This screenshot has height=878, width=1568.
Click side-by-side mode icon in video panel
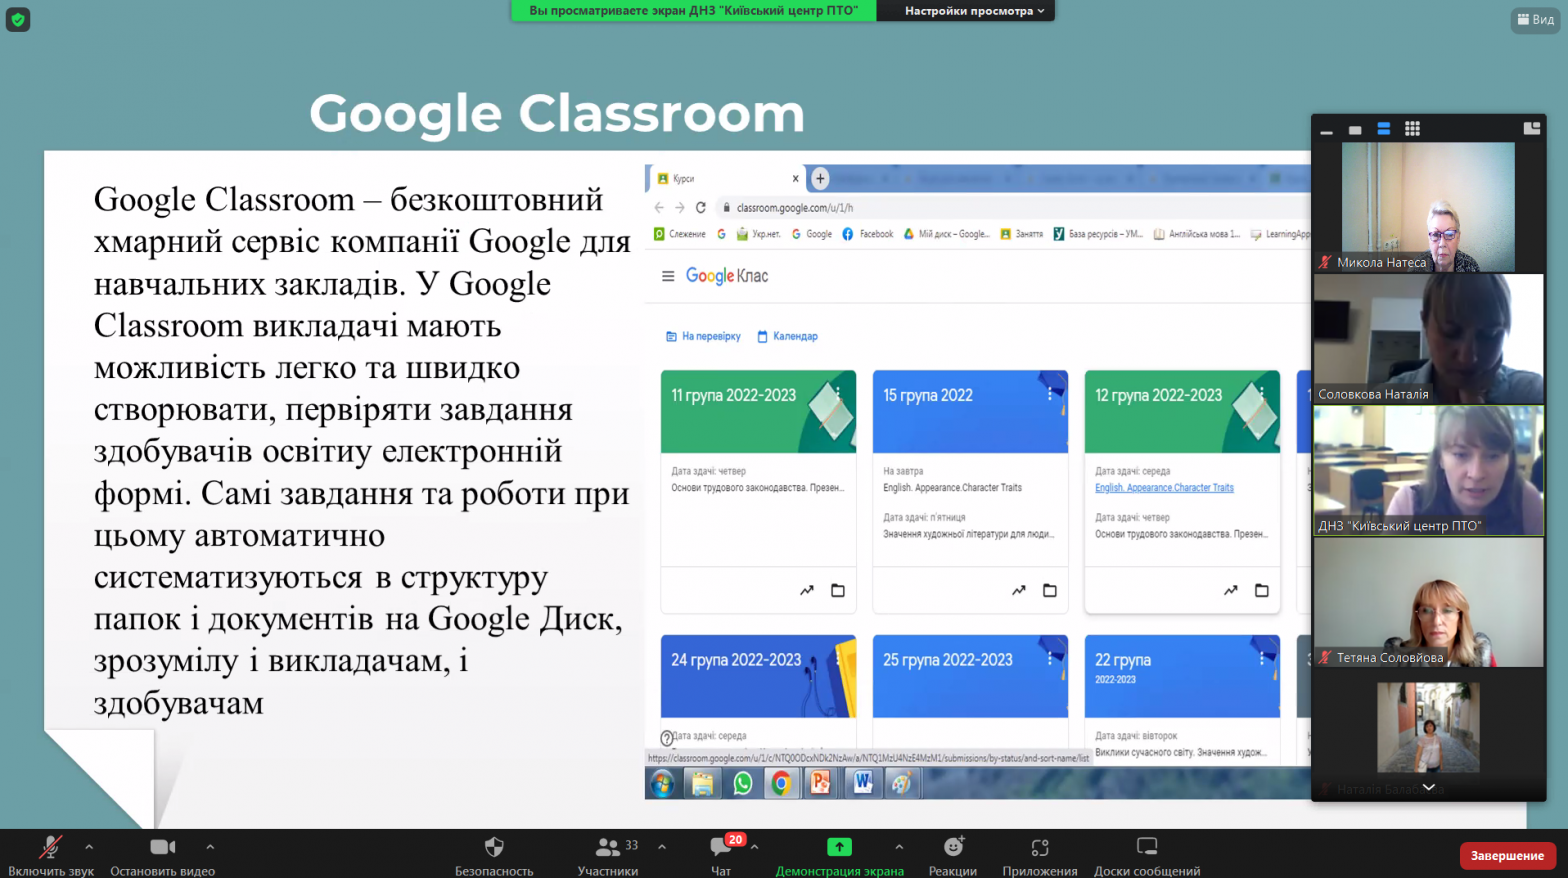tap(1531, 129)
